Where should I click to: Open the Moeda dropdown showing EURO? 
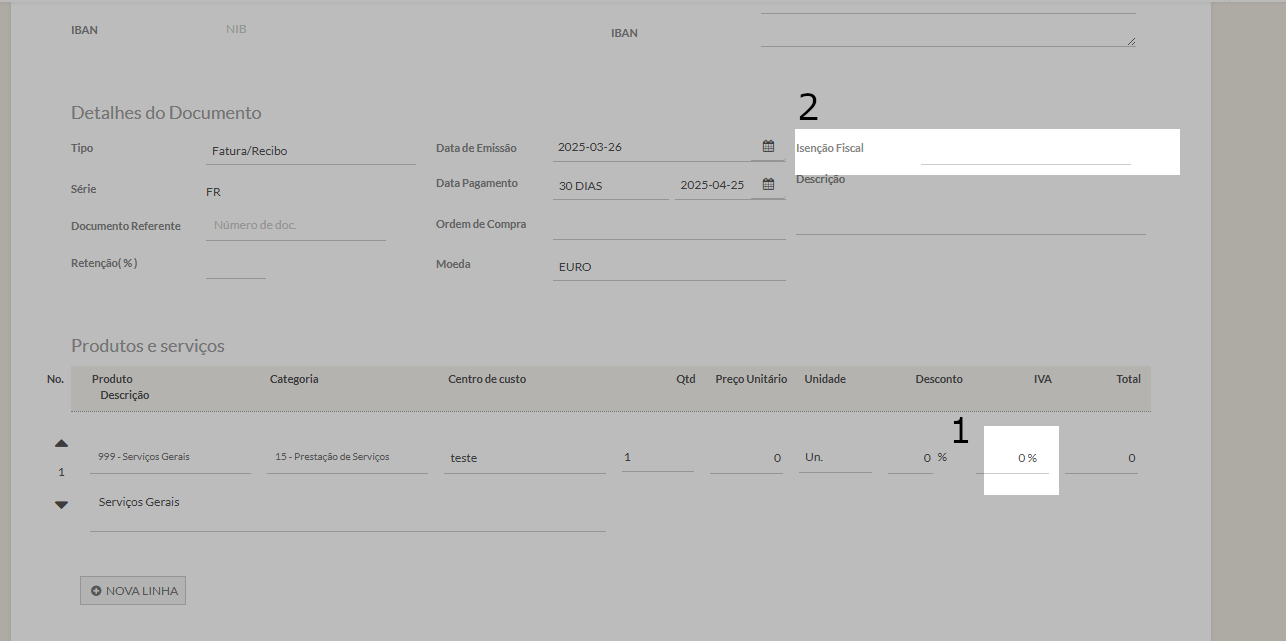668,267
